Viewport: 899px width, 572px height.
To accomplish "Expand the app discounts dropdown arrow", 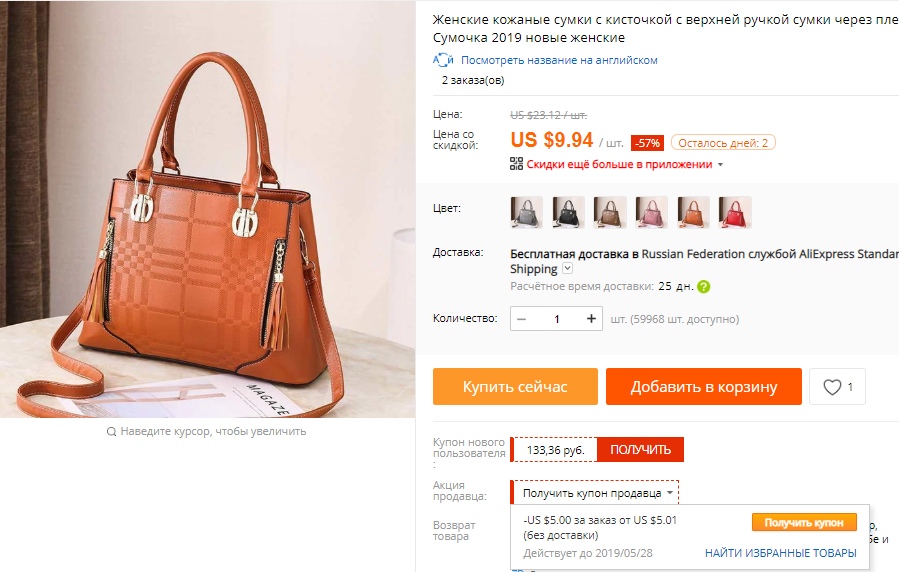I will [721, 164].
